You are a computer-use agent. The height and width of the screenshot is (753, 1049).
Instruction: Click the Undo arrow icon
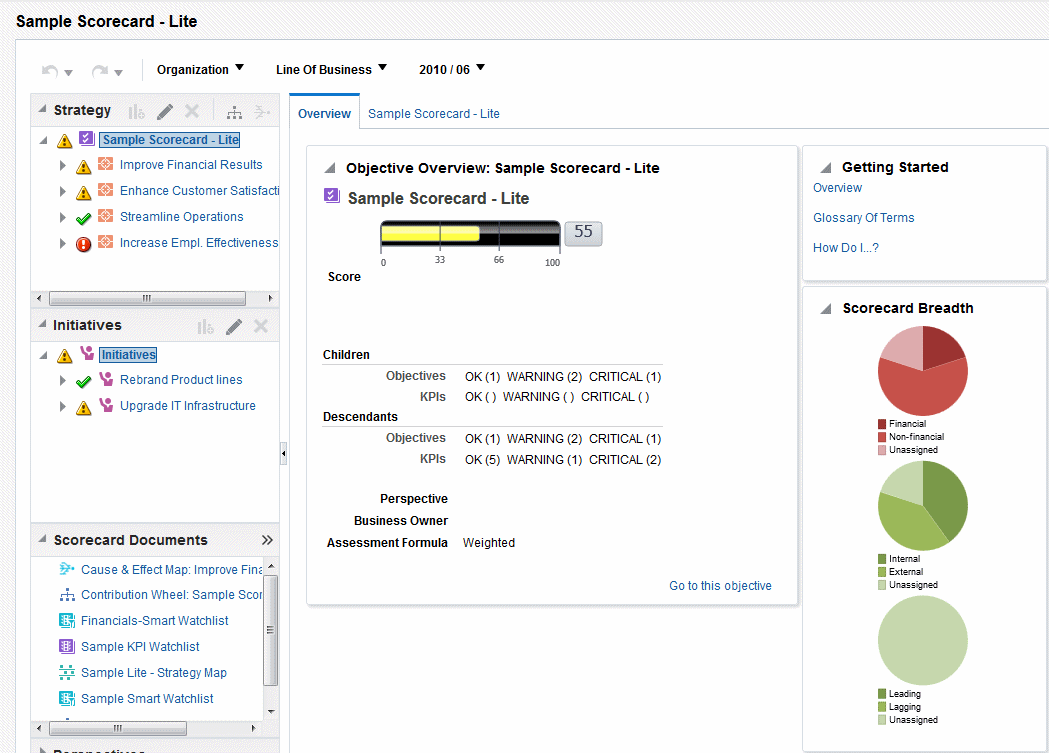(49, 70)
